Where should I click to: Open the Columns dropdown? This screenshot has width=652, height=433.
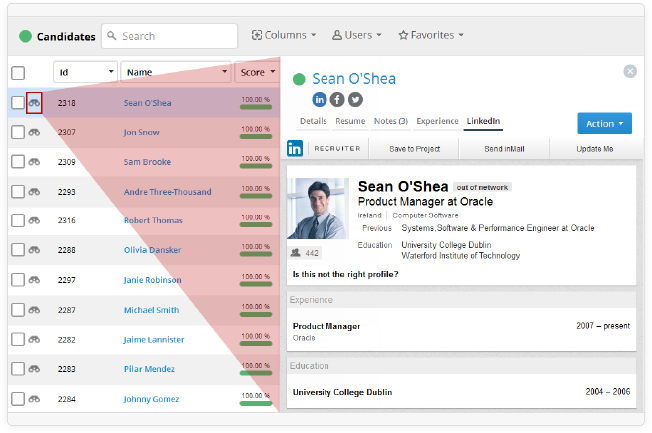coord(283,35)
